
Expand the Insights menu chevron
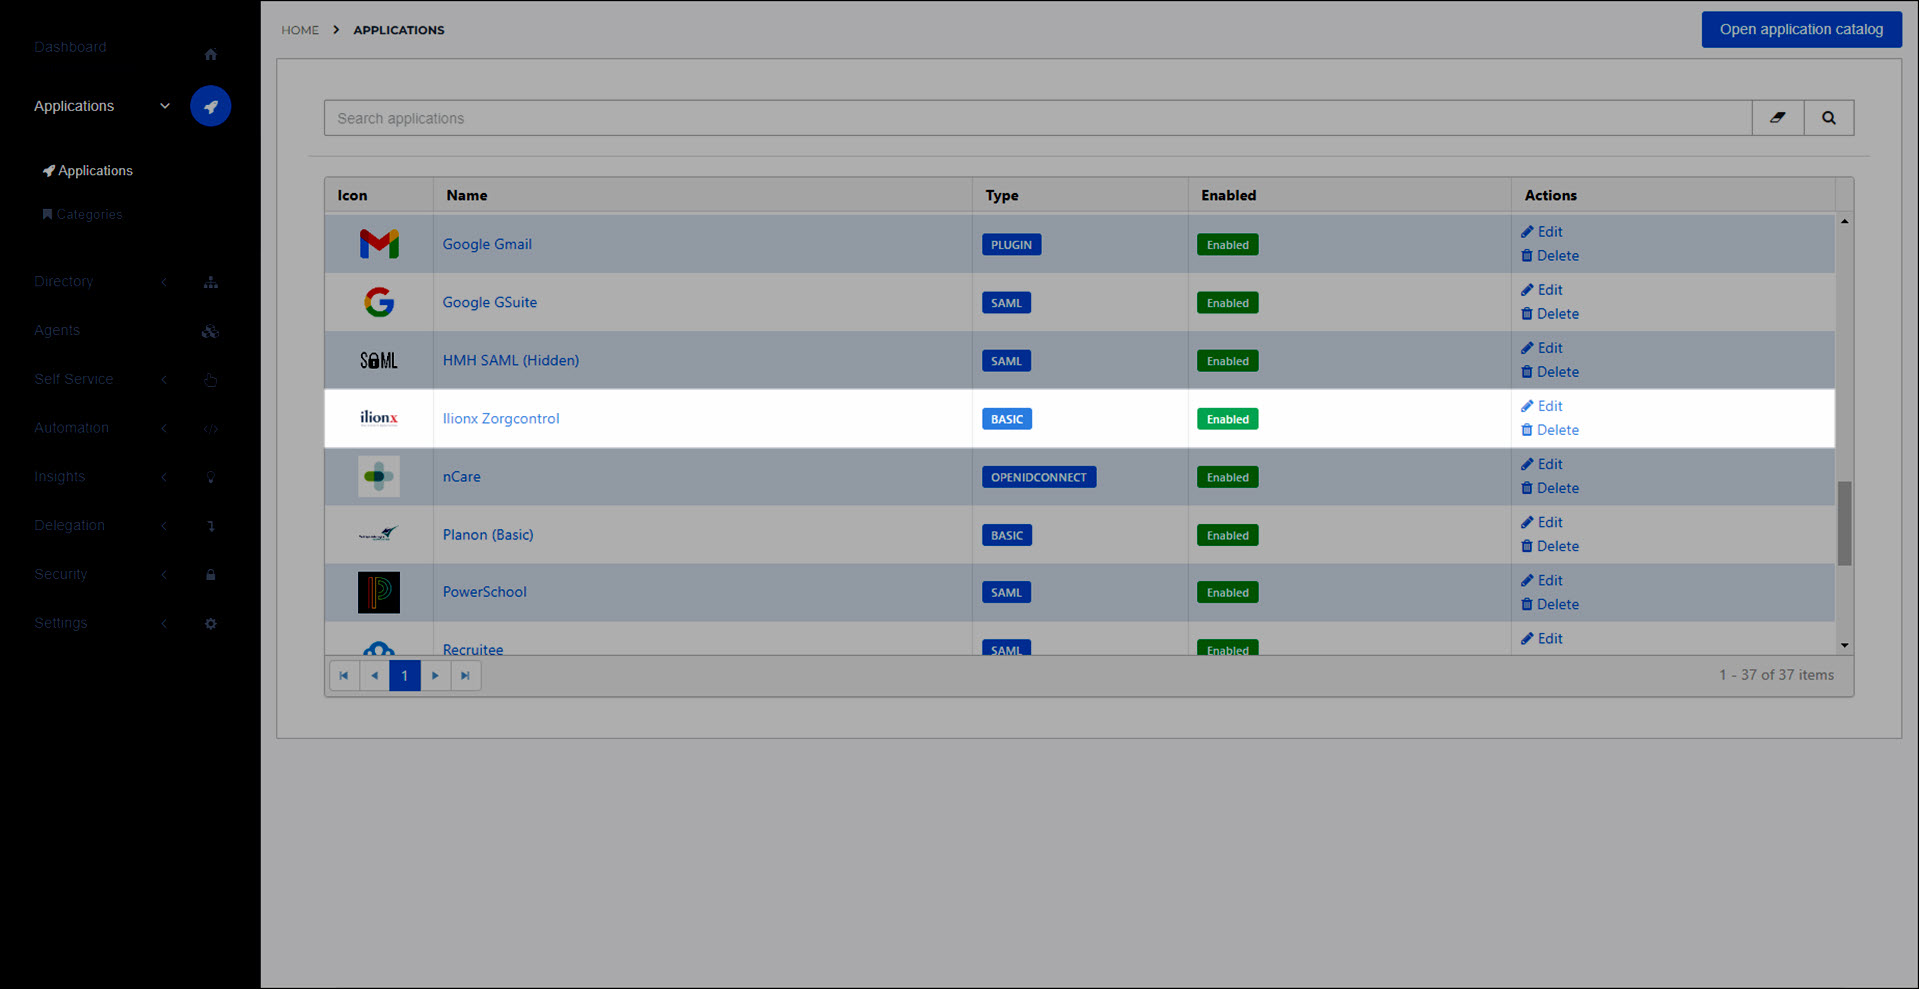tap(165, 478)
